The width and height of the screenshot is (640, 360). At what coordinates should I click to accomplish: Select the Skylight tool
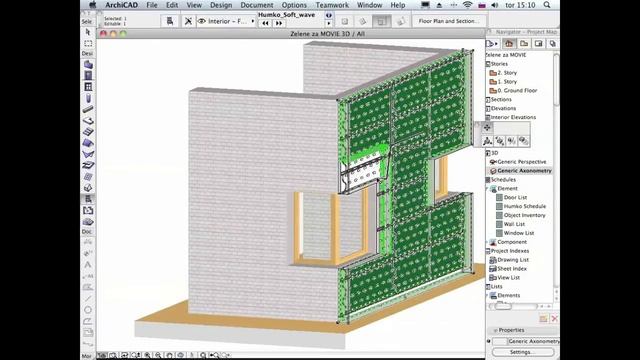click(x=88, y=165)
